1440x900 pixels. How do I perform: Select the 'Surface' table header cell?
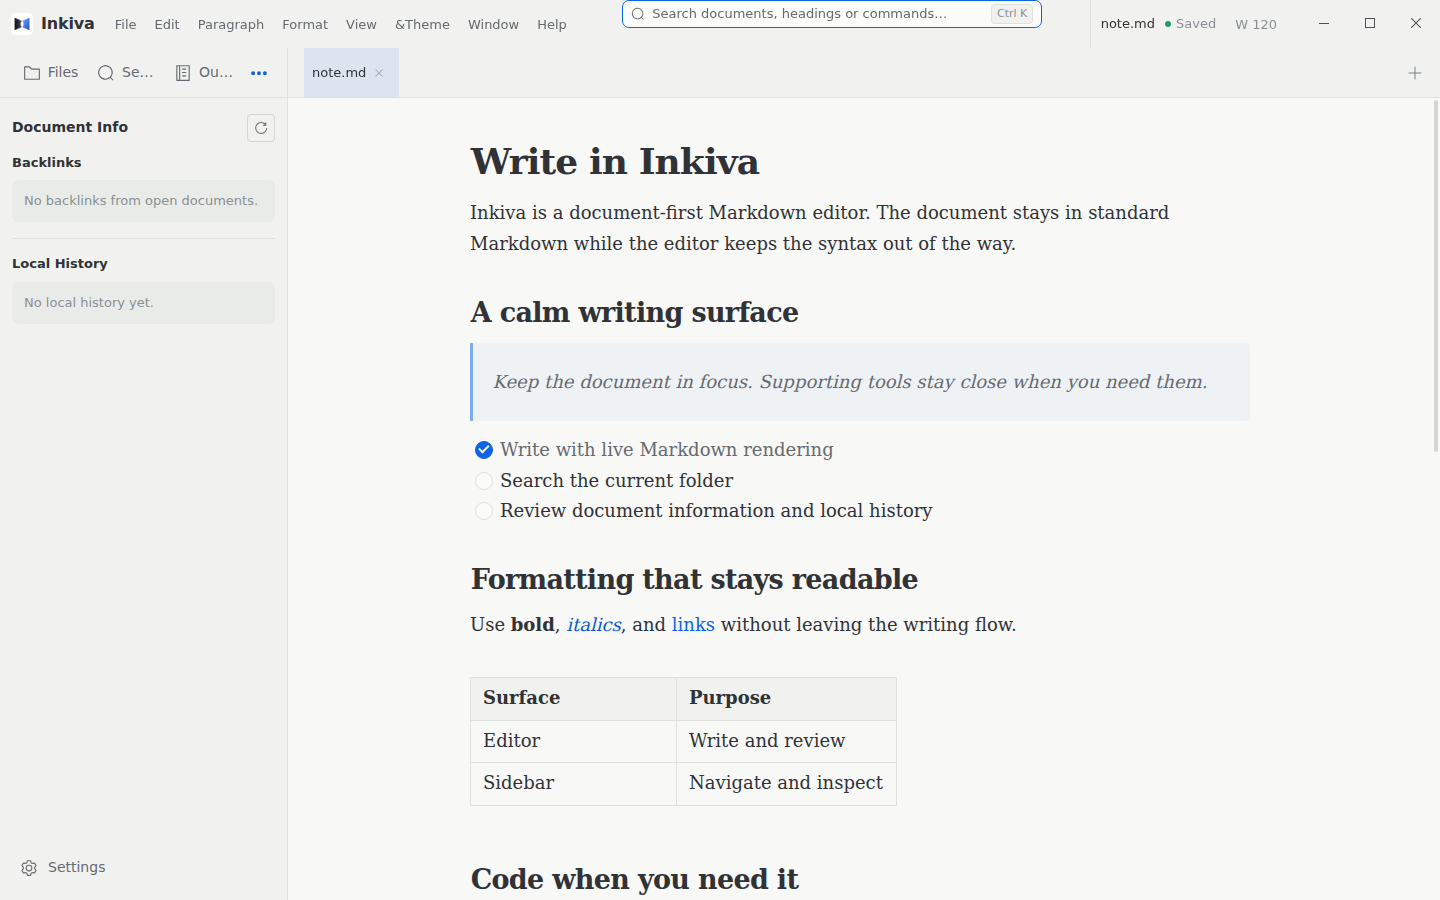[574, 699]
